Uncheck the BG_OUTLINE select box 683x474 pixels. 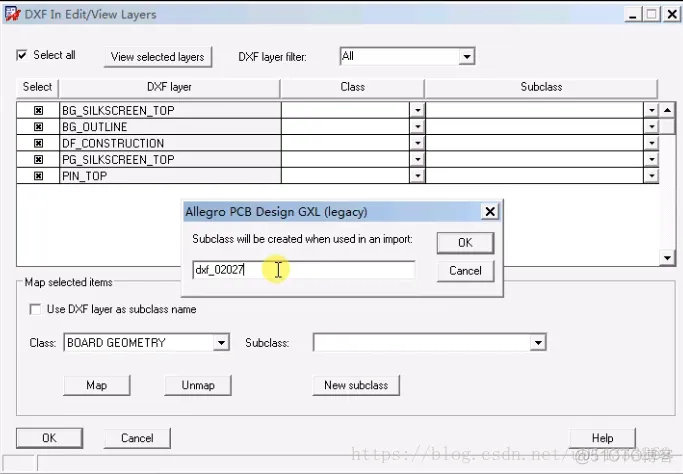click(38, 127)
